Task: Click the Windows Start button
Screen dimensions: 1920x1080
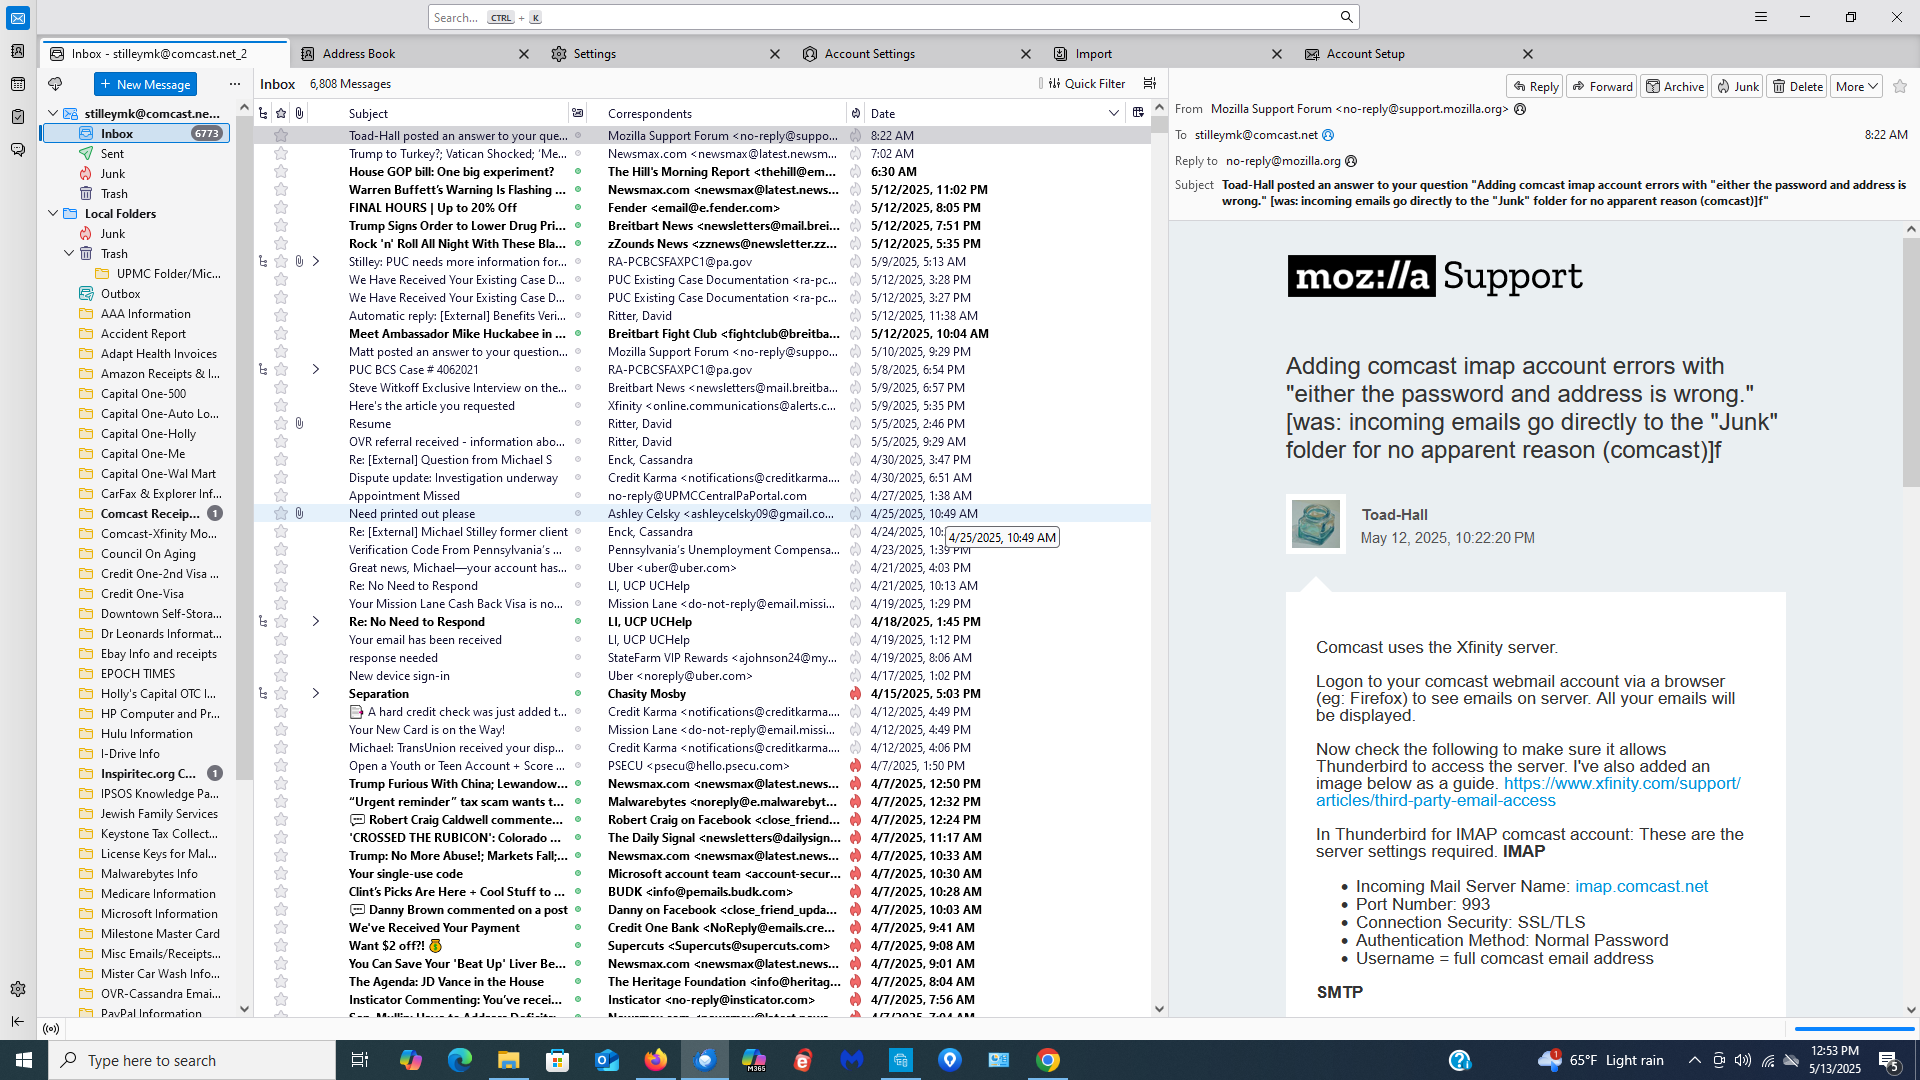Action: [x=24, y=1060]
